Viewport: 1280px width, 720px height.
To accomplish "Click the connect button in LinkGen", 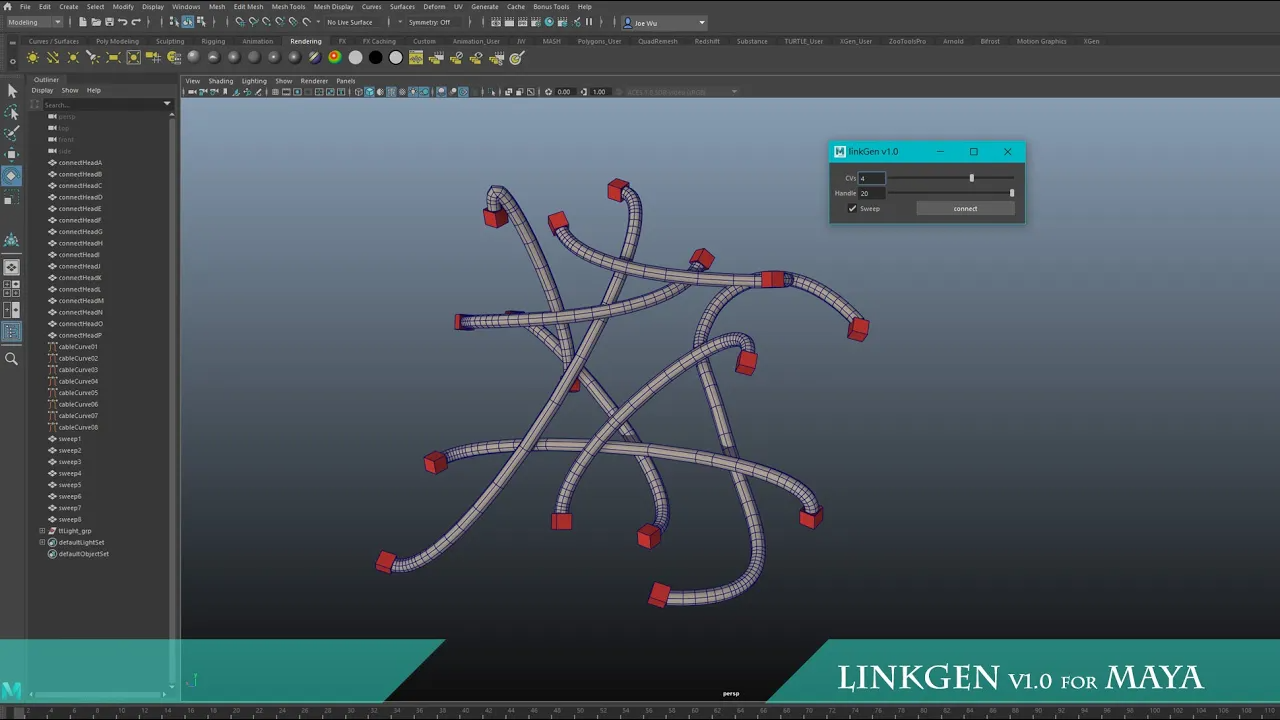I will [x=965, y=208].
